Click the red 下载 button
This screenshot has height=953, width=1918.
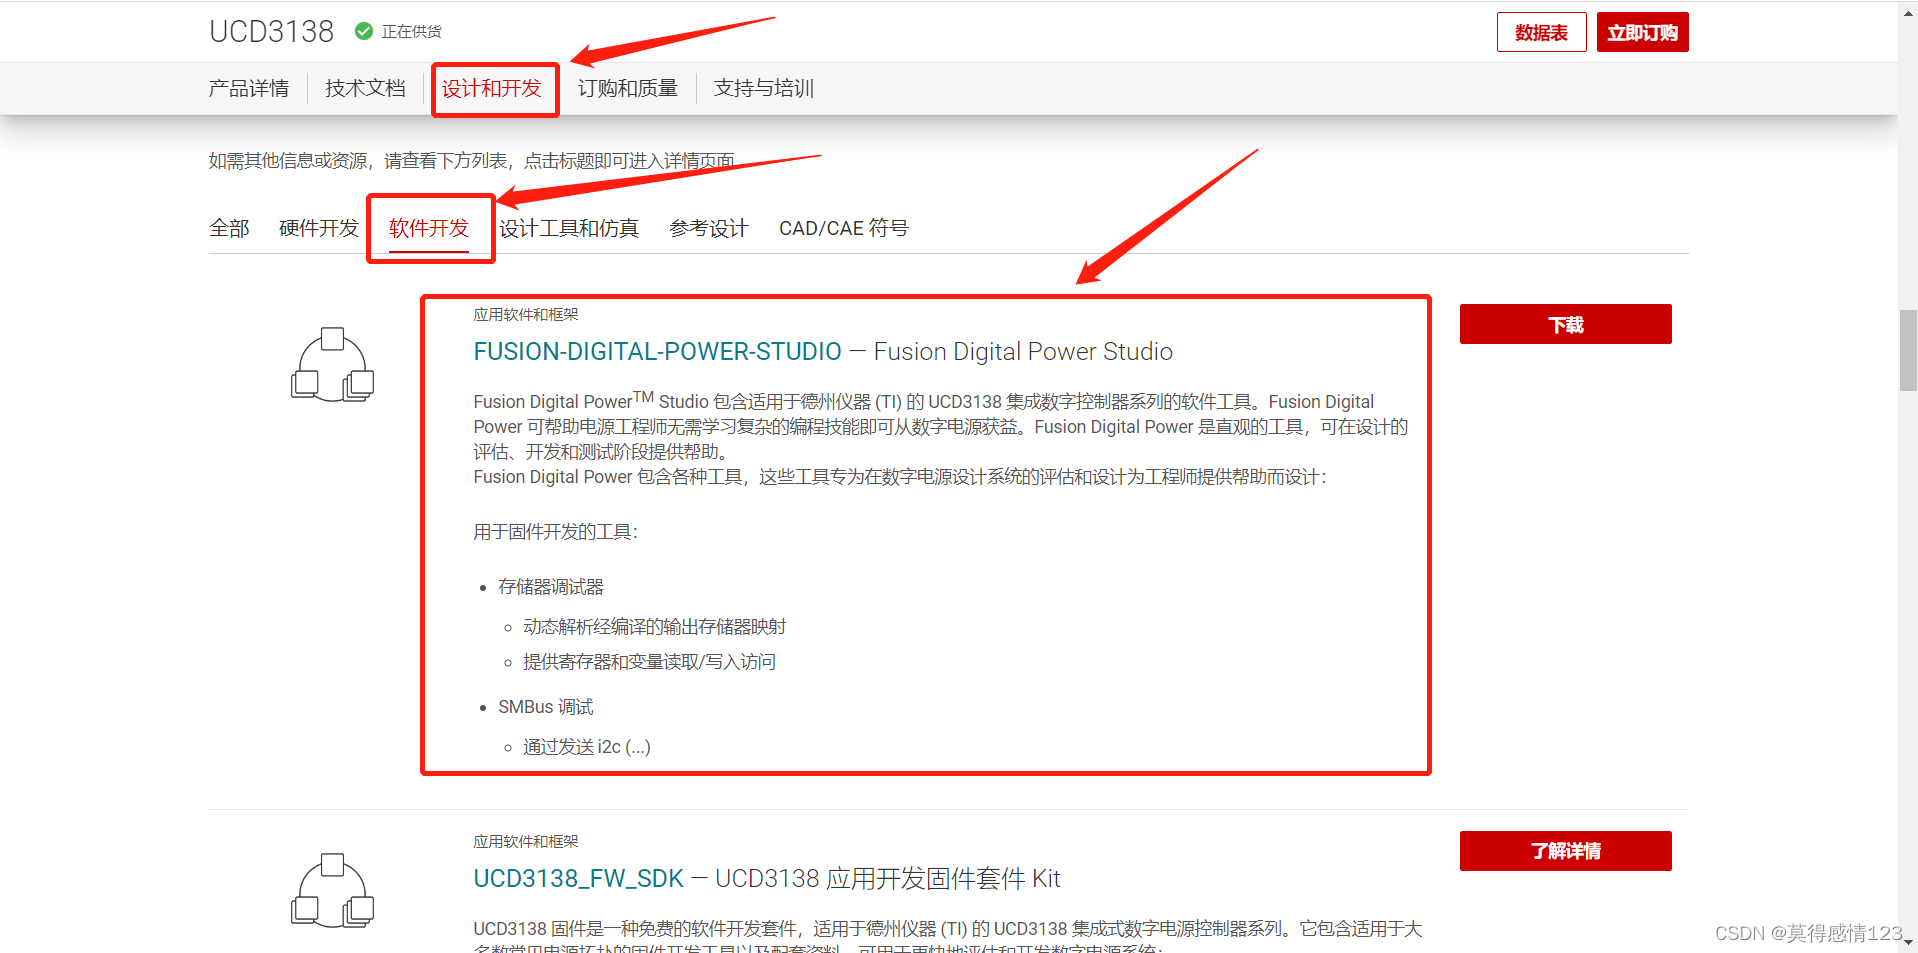coord(1565,324)
